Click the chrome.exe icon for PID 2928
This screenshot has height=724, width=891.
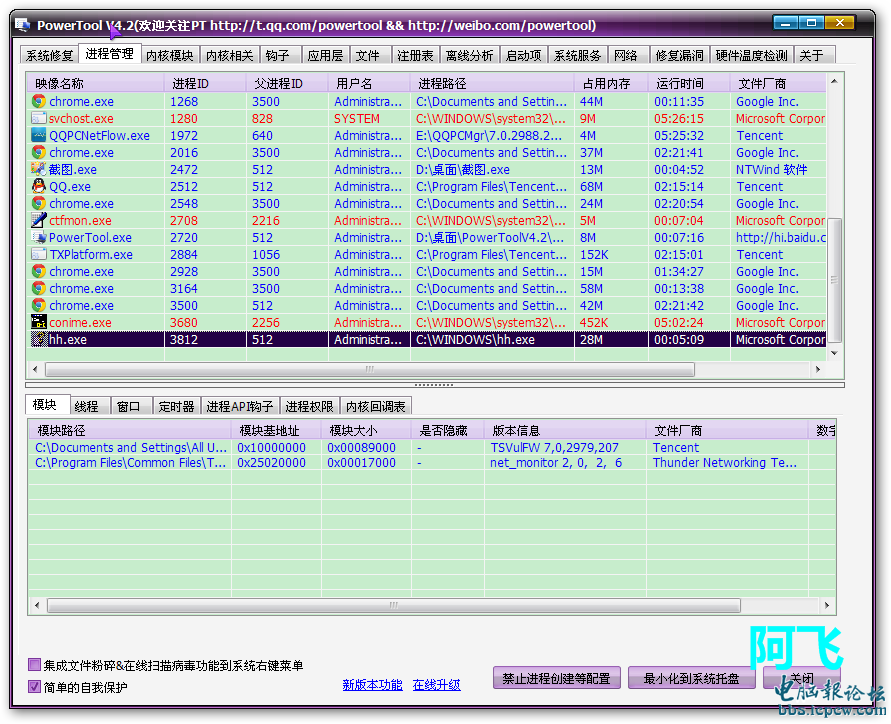pos(39,272)
